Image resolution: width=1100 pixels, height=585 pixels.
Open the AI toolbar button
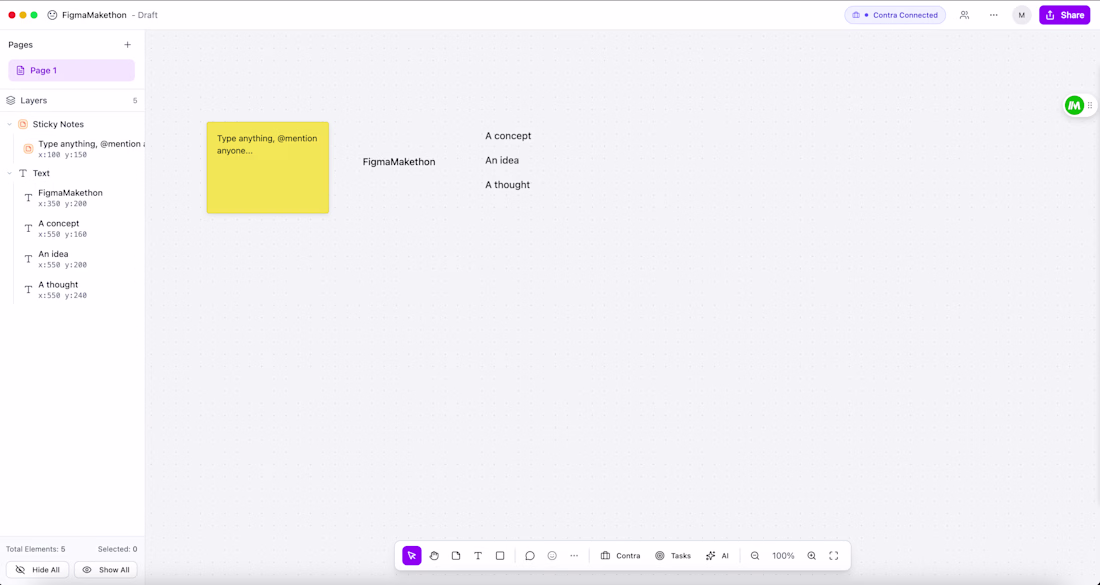pos(717,556)
